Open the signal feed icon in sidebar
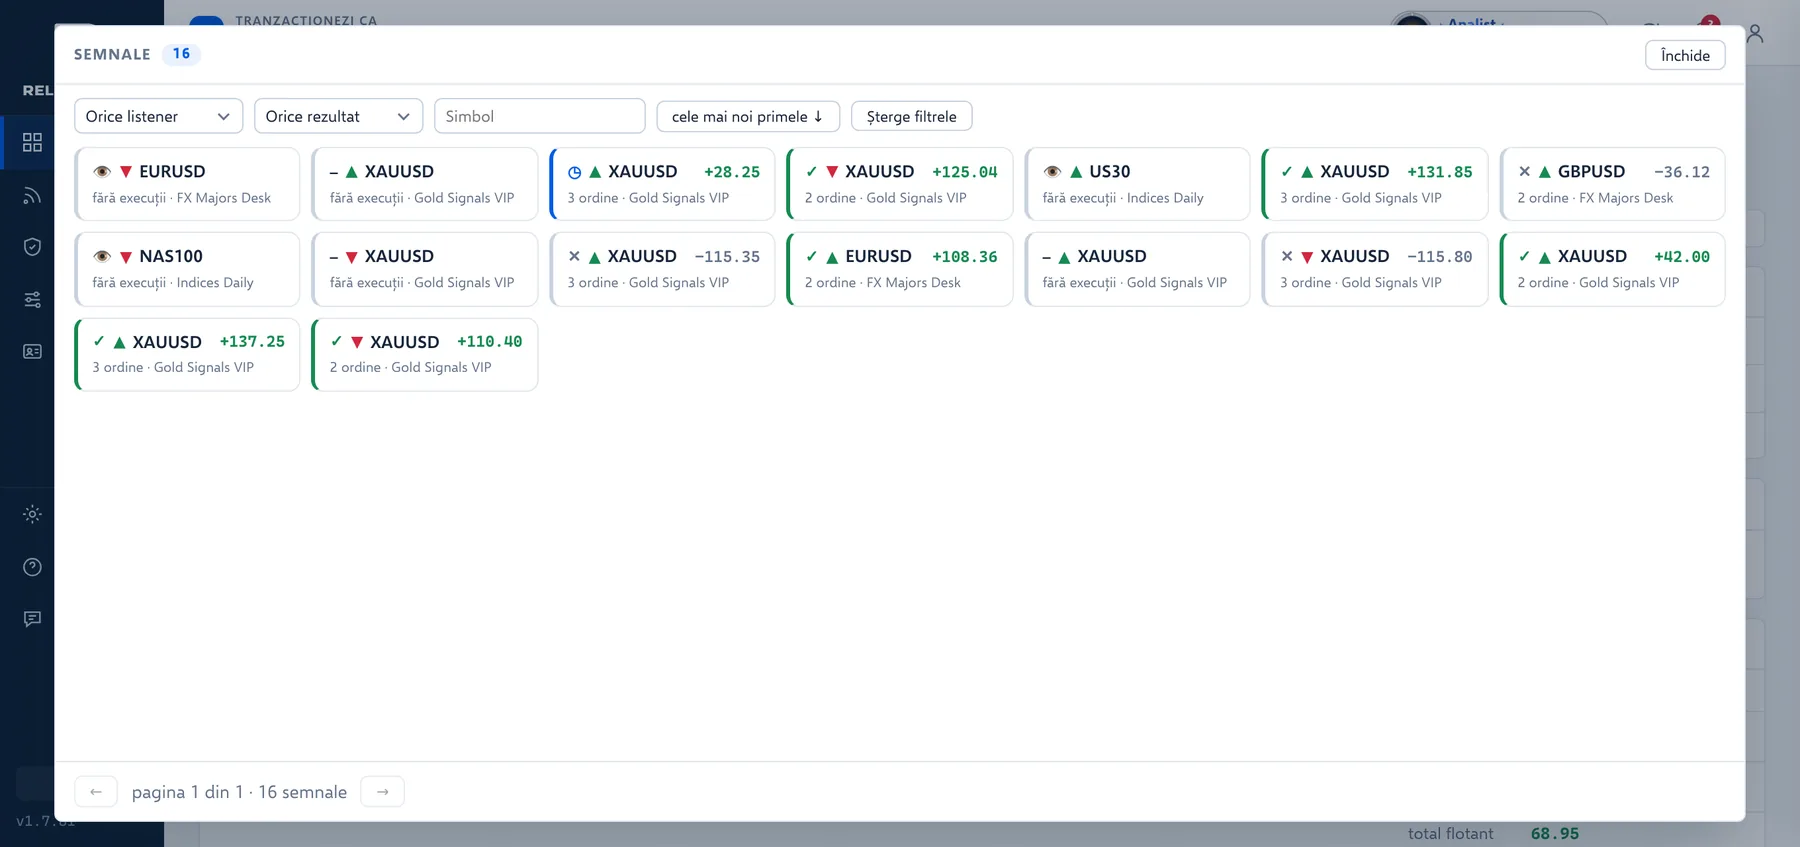This screenshot has height=847, width=1800. [x=32, y=195]
